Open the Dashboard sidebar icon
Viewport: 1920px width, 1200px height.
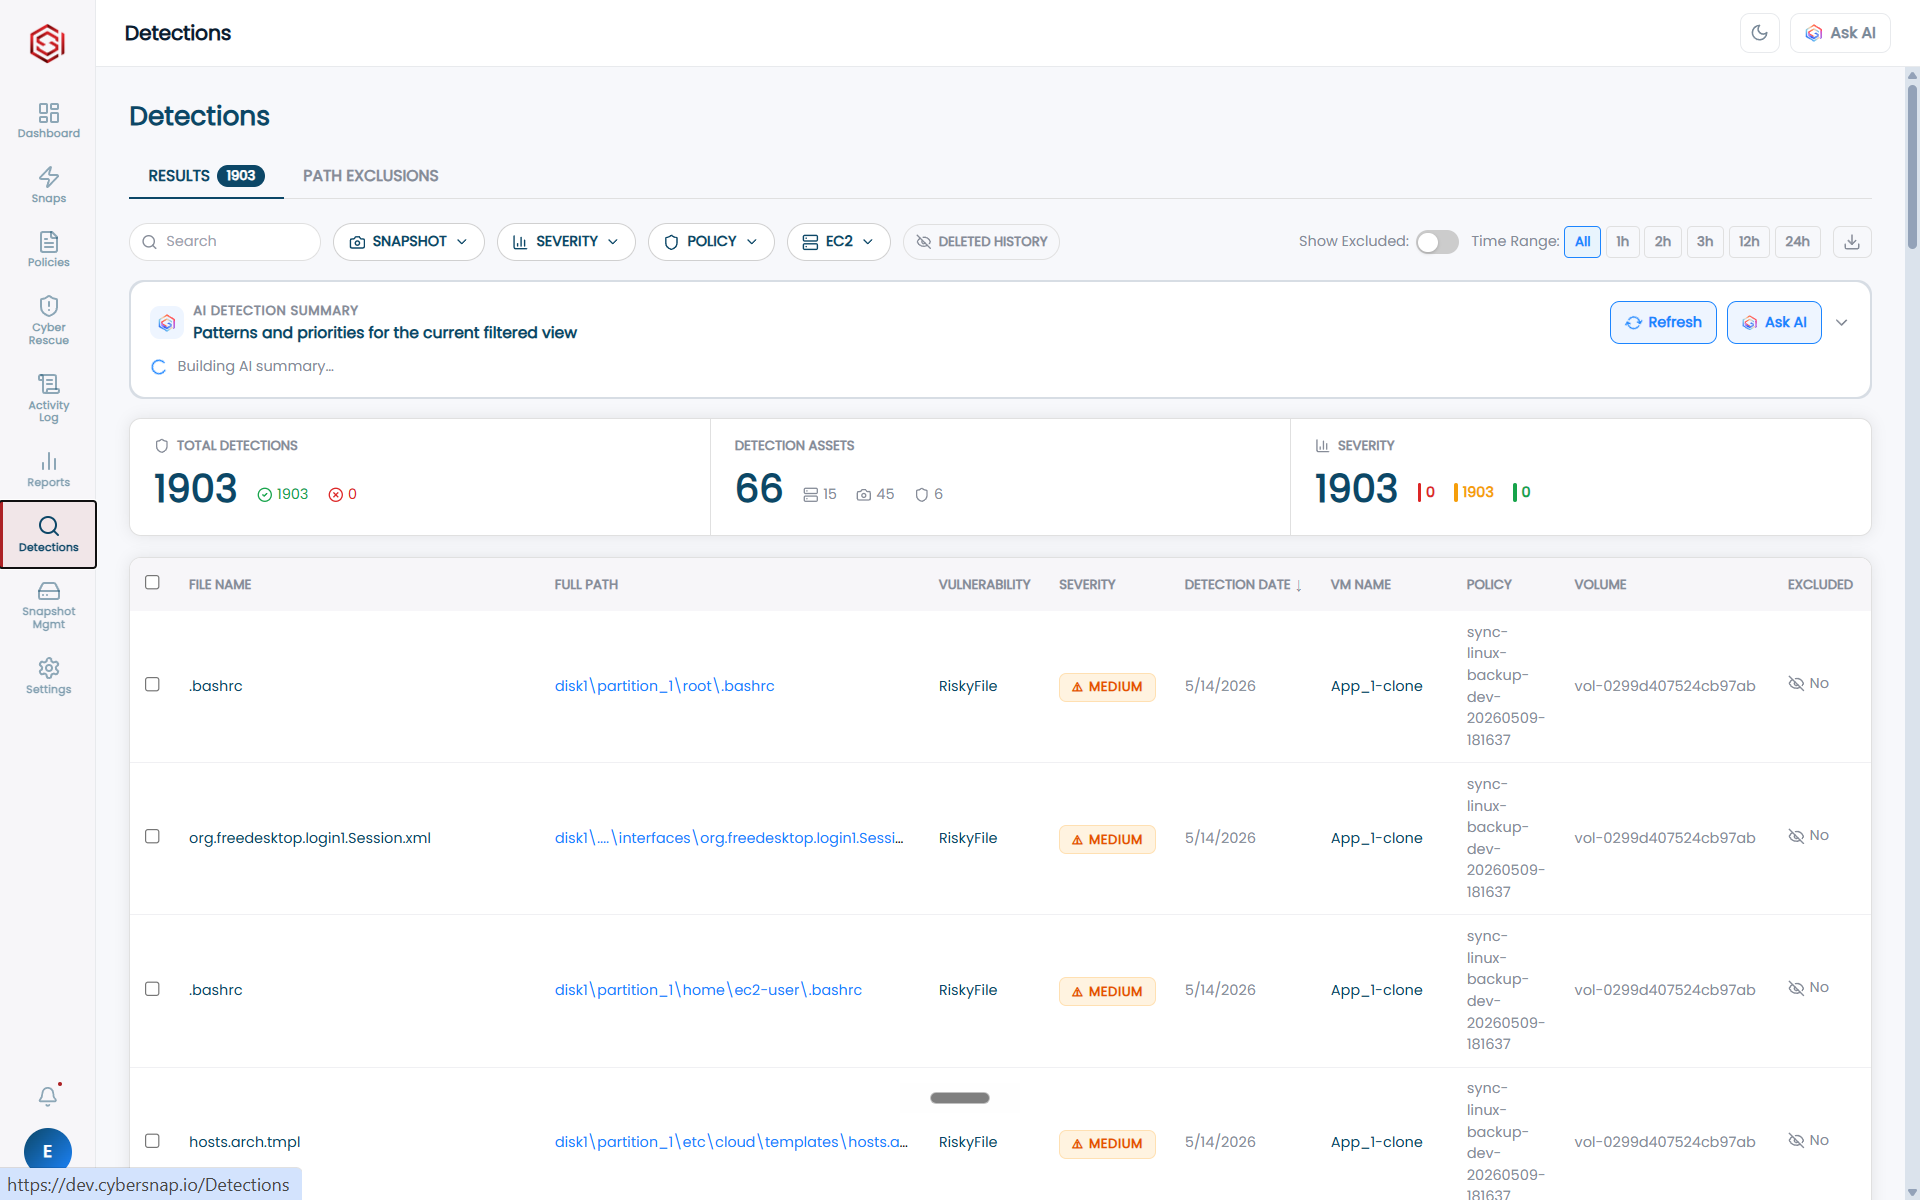click(x=48, y=120)
